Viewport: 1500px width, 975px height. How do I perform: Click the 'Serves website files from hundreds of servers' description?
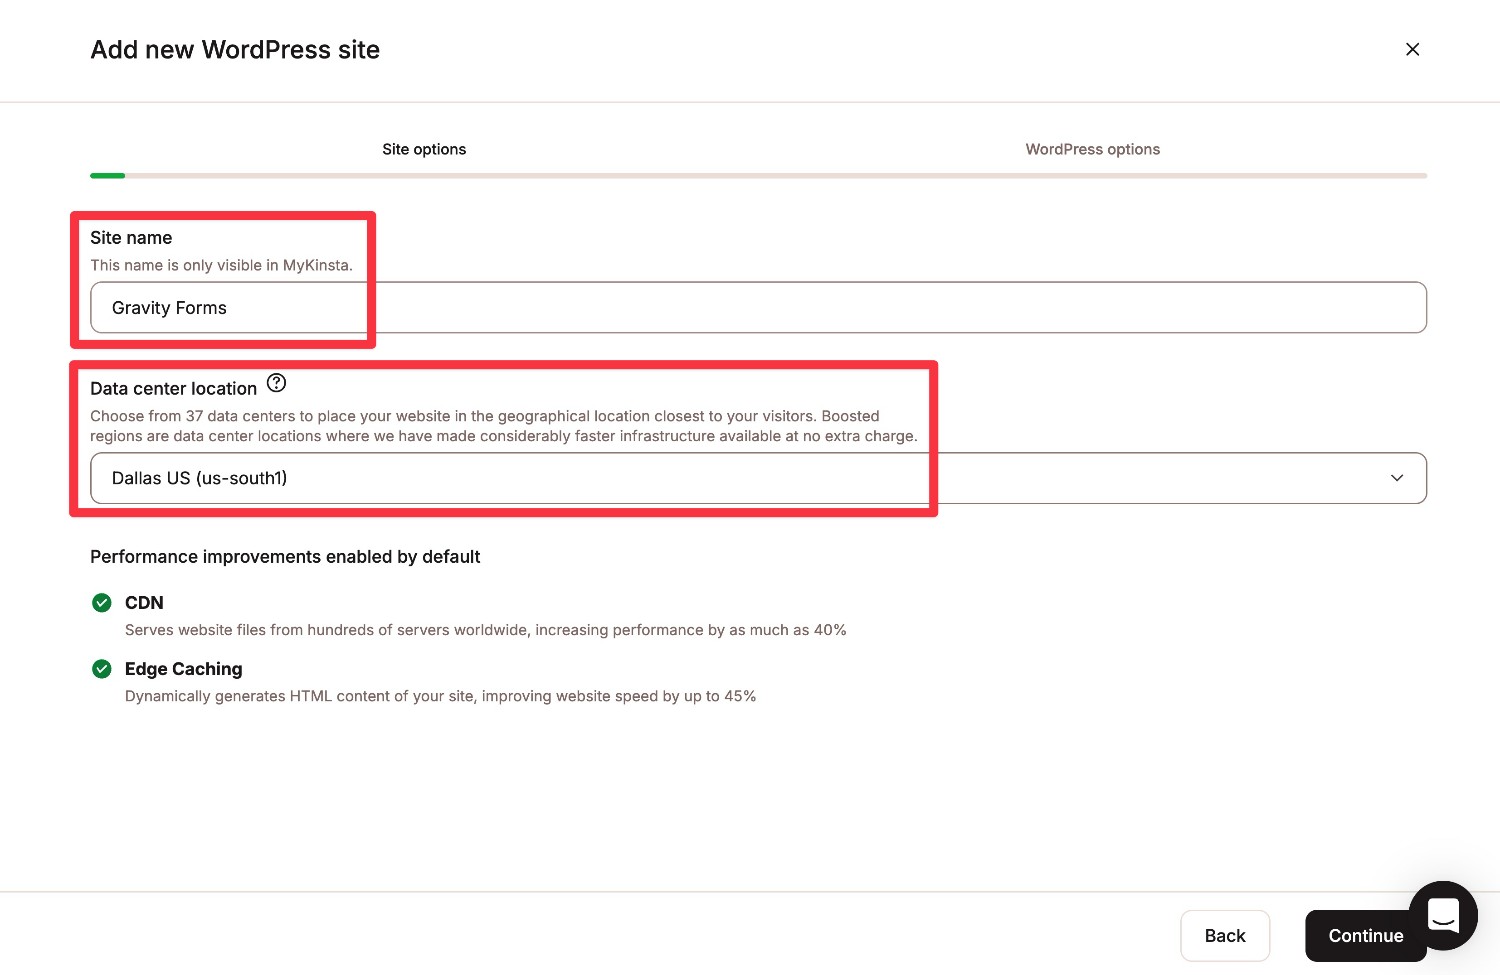coord(485,630)
